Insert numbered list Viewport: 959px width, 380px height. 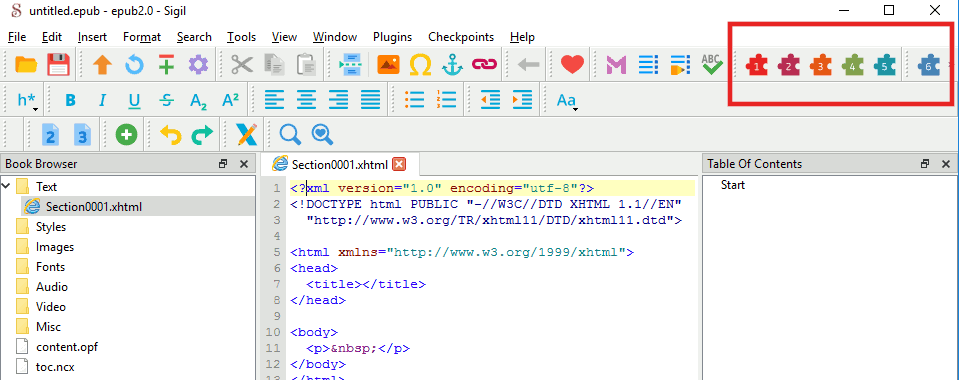coord(446,100)
